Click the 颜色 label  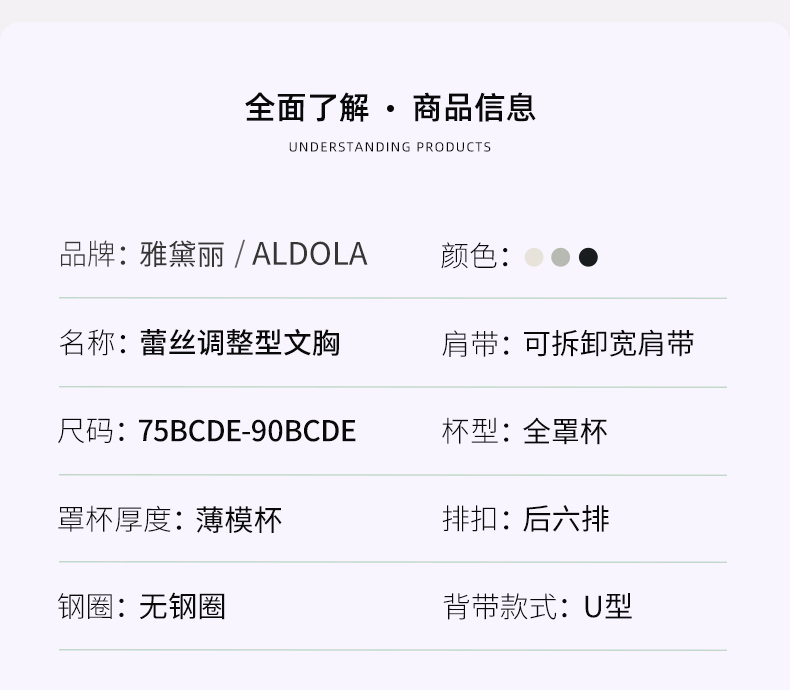[468, 256]
